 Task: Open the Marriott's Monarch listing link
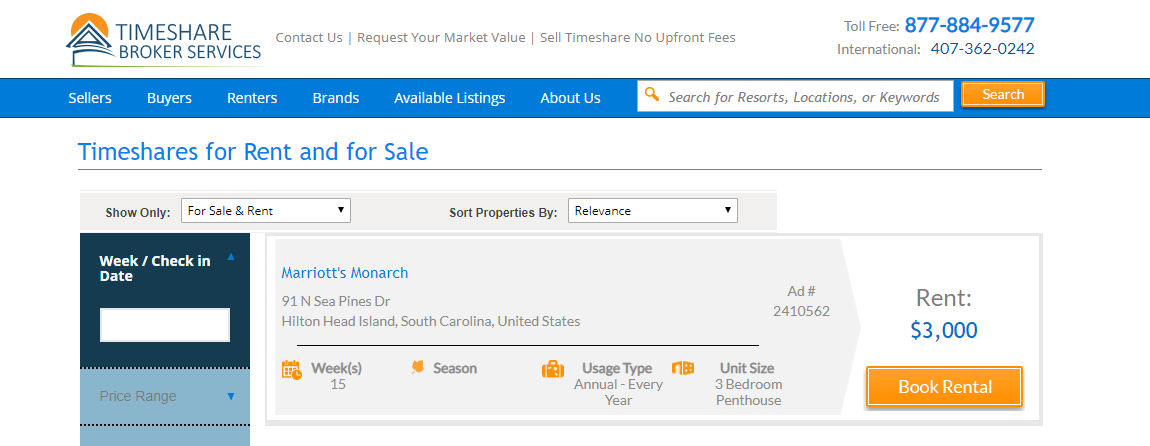pyautogui.click(x=345, y=273)
